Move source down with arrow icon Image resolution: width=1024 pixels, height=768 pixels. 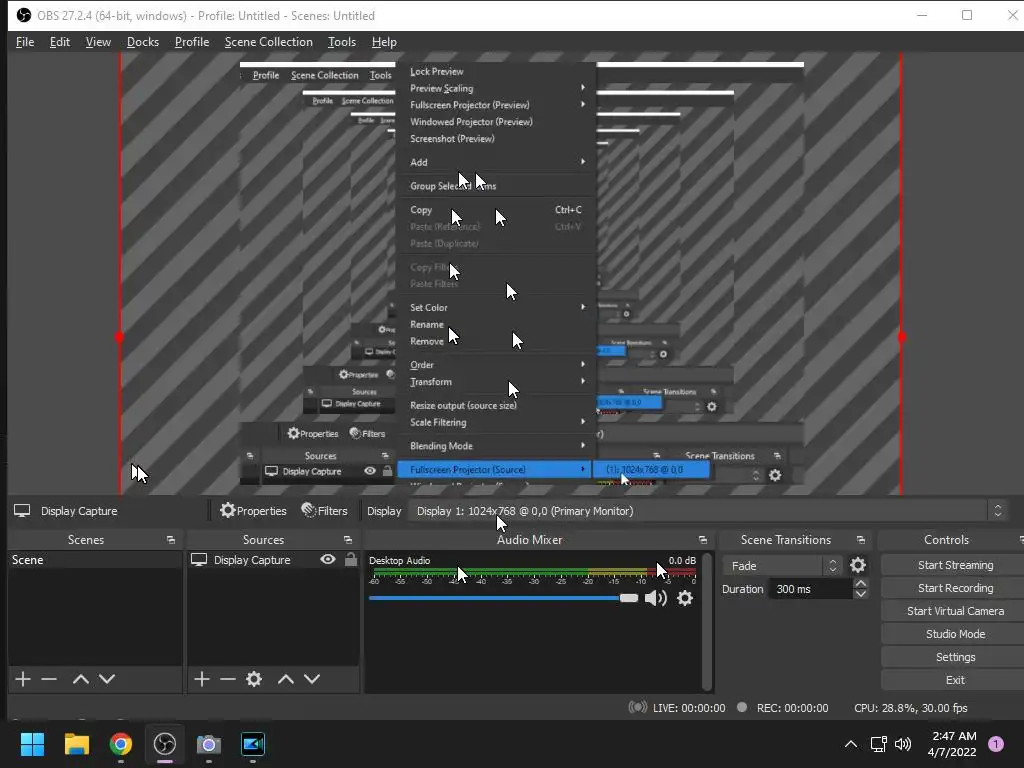(312, 679)
